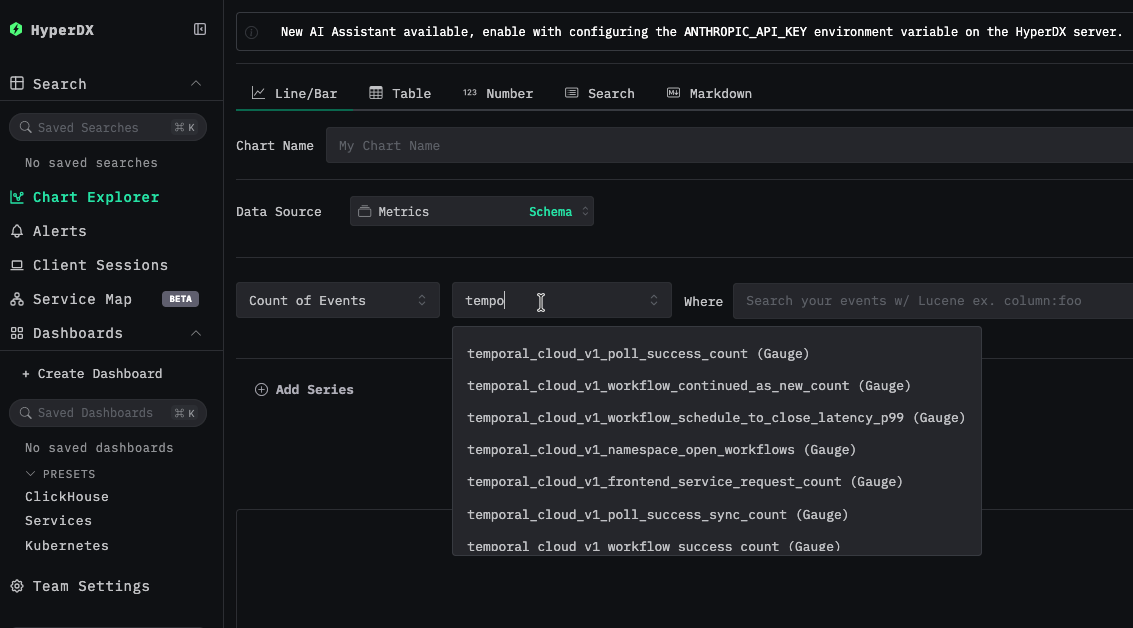Click the Where Lucene search field

point(900,299)
